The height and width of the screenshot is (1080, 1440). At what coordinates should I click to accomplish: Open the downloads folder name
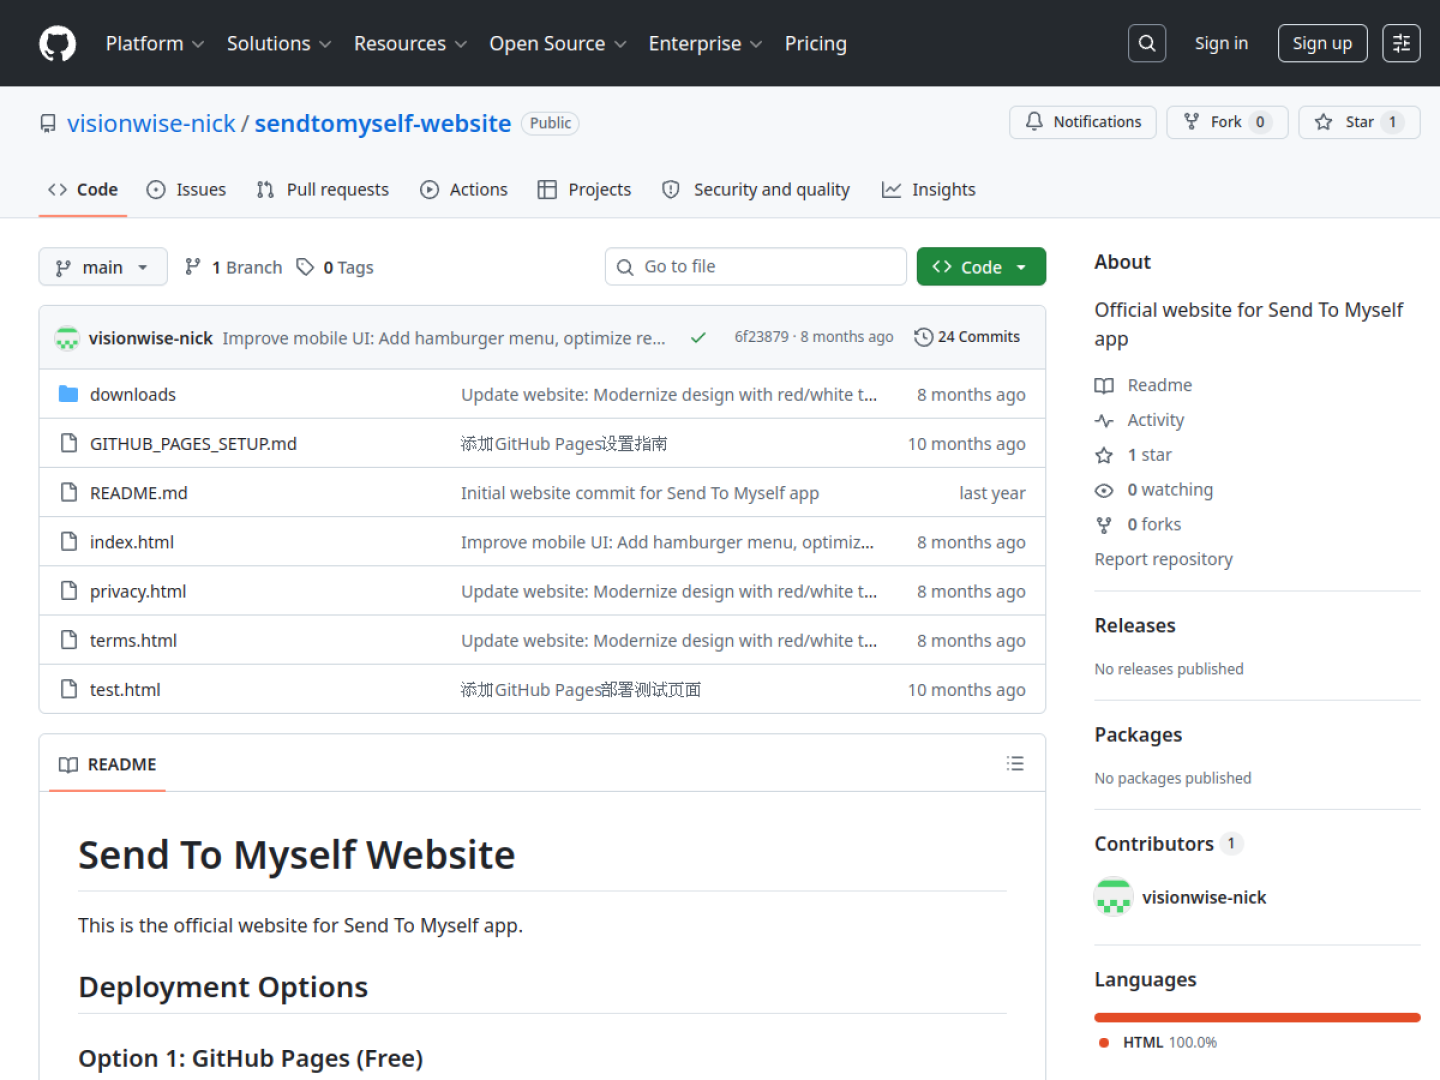coord(133,394)
